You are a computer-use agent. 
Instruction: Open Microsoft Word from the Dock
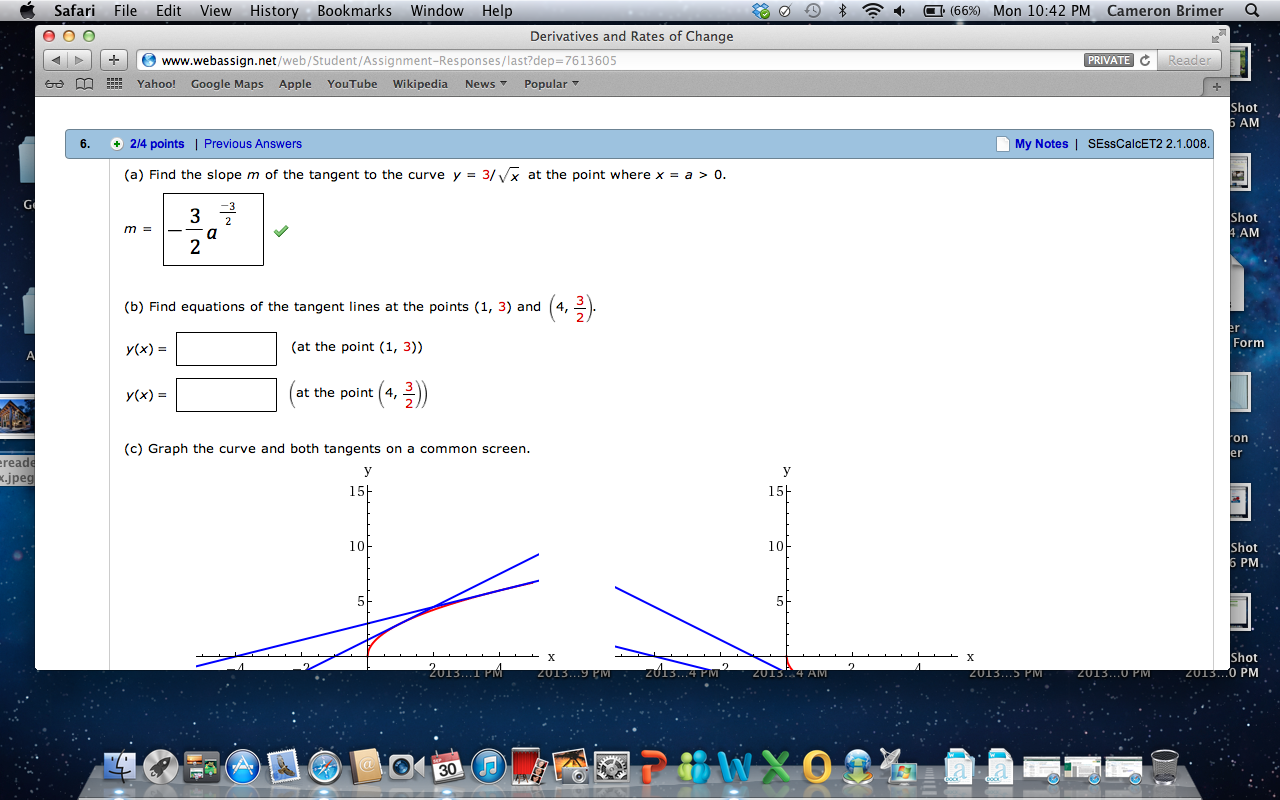tap(736, 768)
